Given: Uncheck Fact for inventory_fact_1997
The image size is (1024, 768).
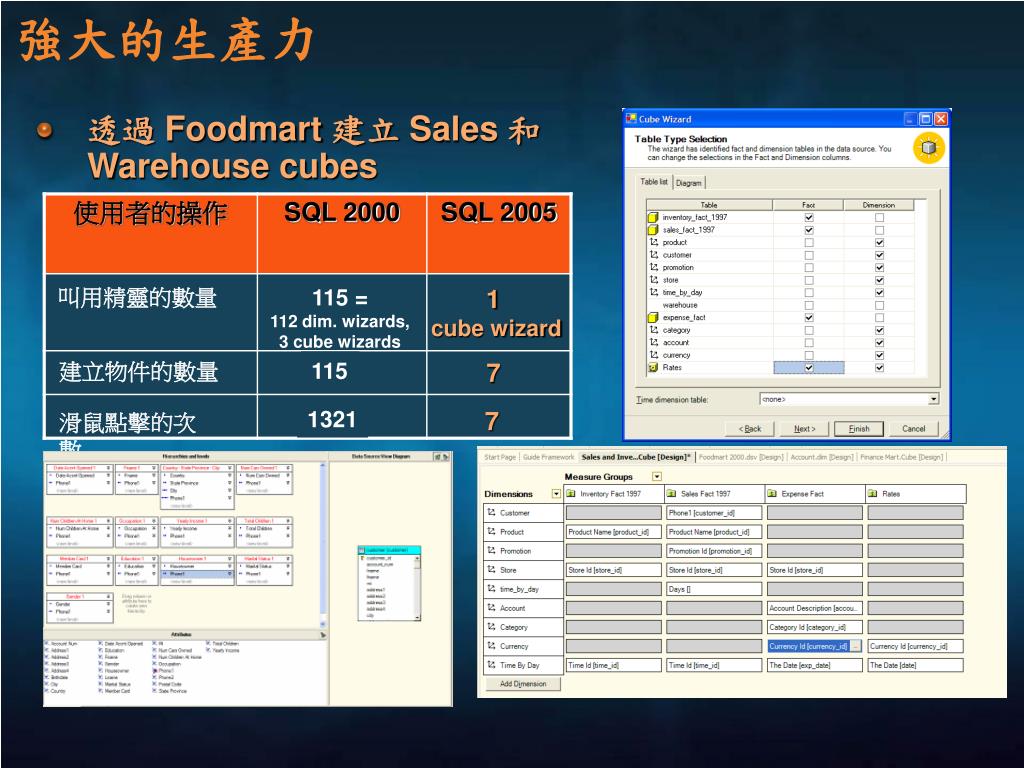Looking at the screenshot, I should click(809, 217).
